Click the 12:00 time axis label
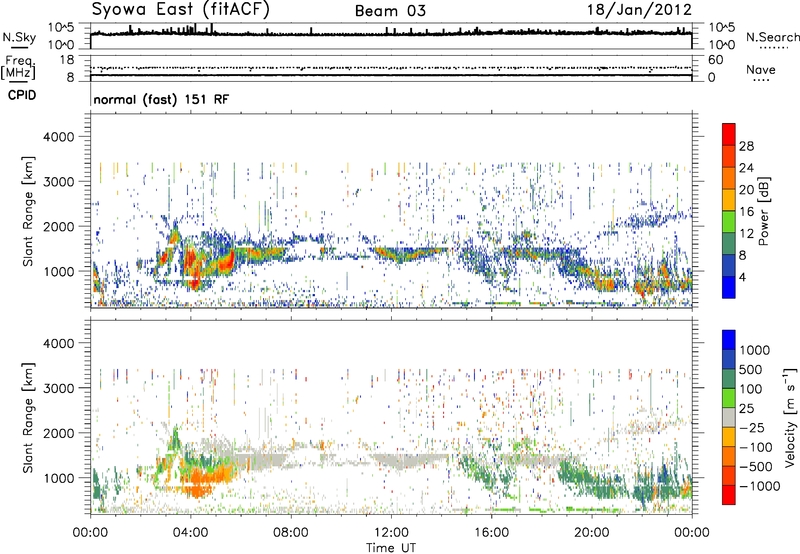This screenshot has height=554, width=800. coord(391,533)
